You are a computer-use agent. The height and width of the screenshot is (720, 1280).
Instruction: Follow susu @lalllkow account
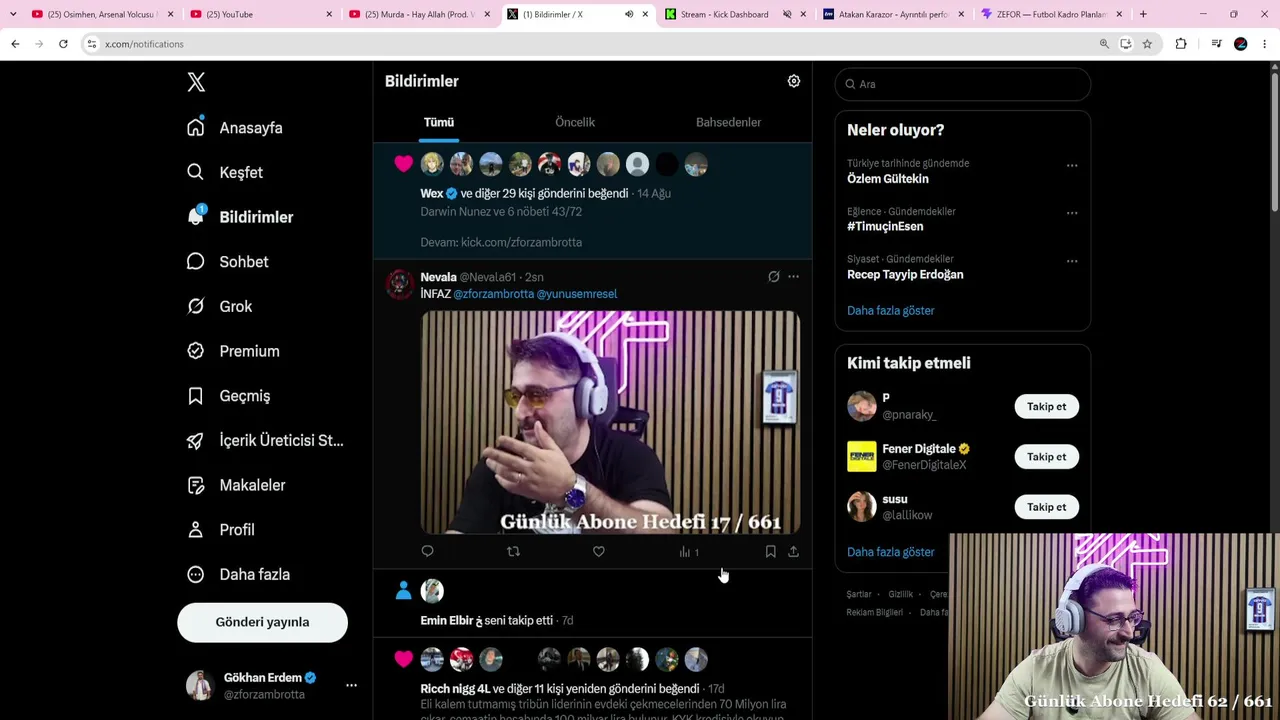1046,507
